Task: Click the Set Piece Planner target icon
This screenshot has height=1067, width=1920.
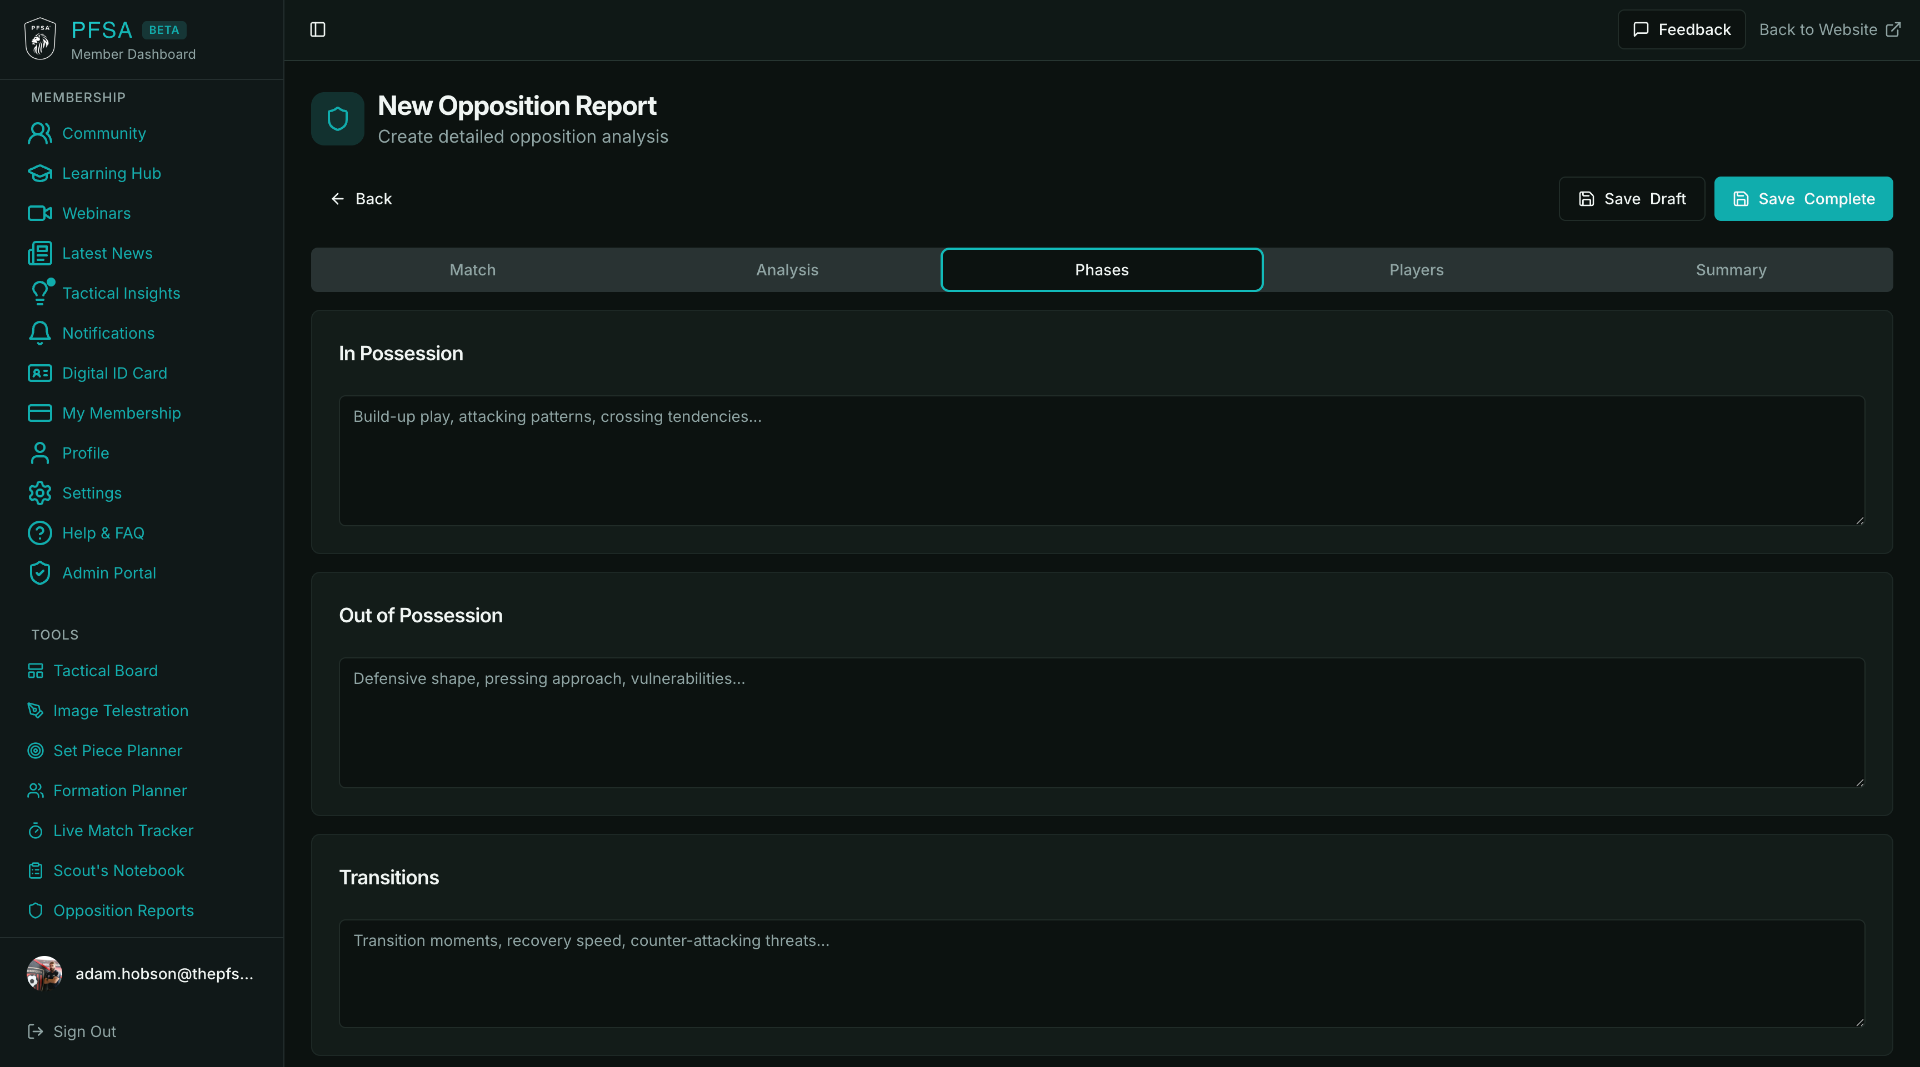Action: coord(36,751)
